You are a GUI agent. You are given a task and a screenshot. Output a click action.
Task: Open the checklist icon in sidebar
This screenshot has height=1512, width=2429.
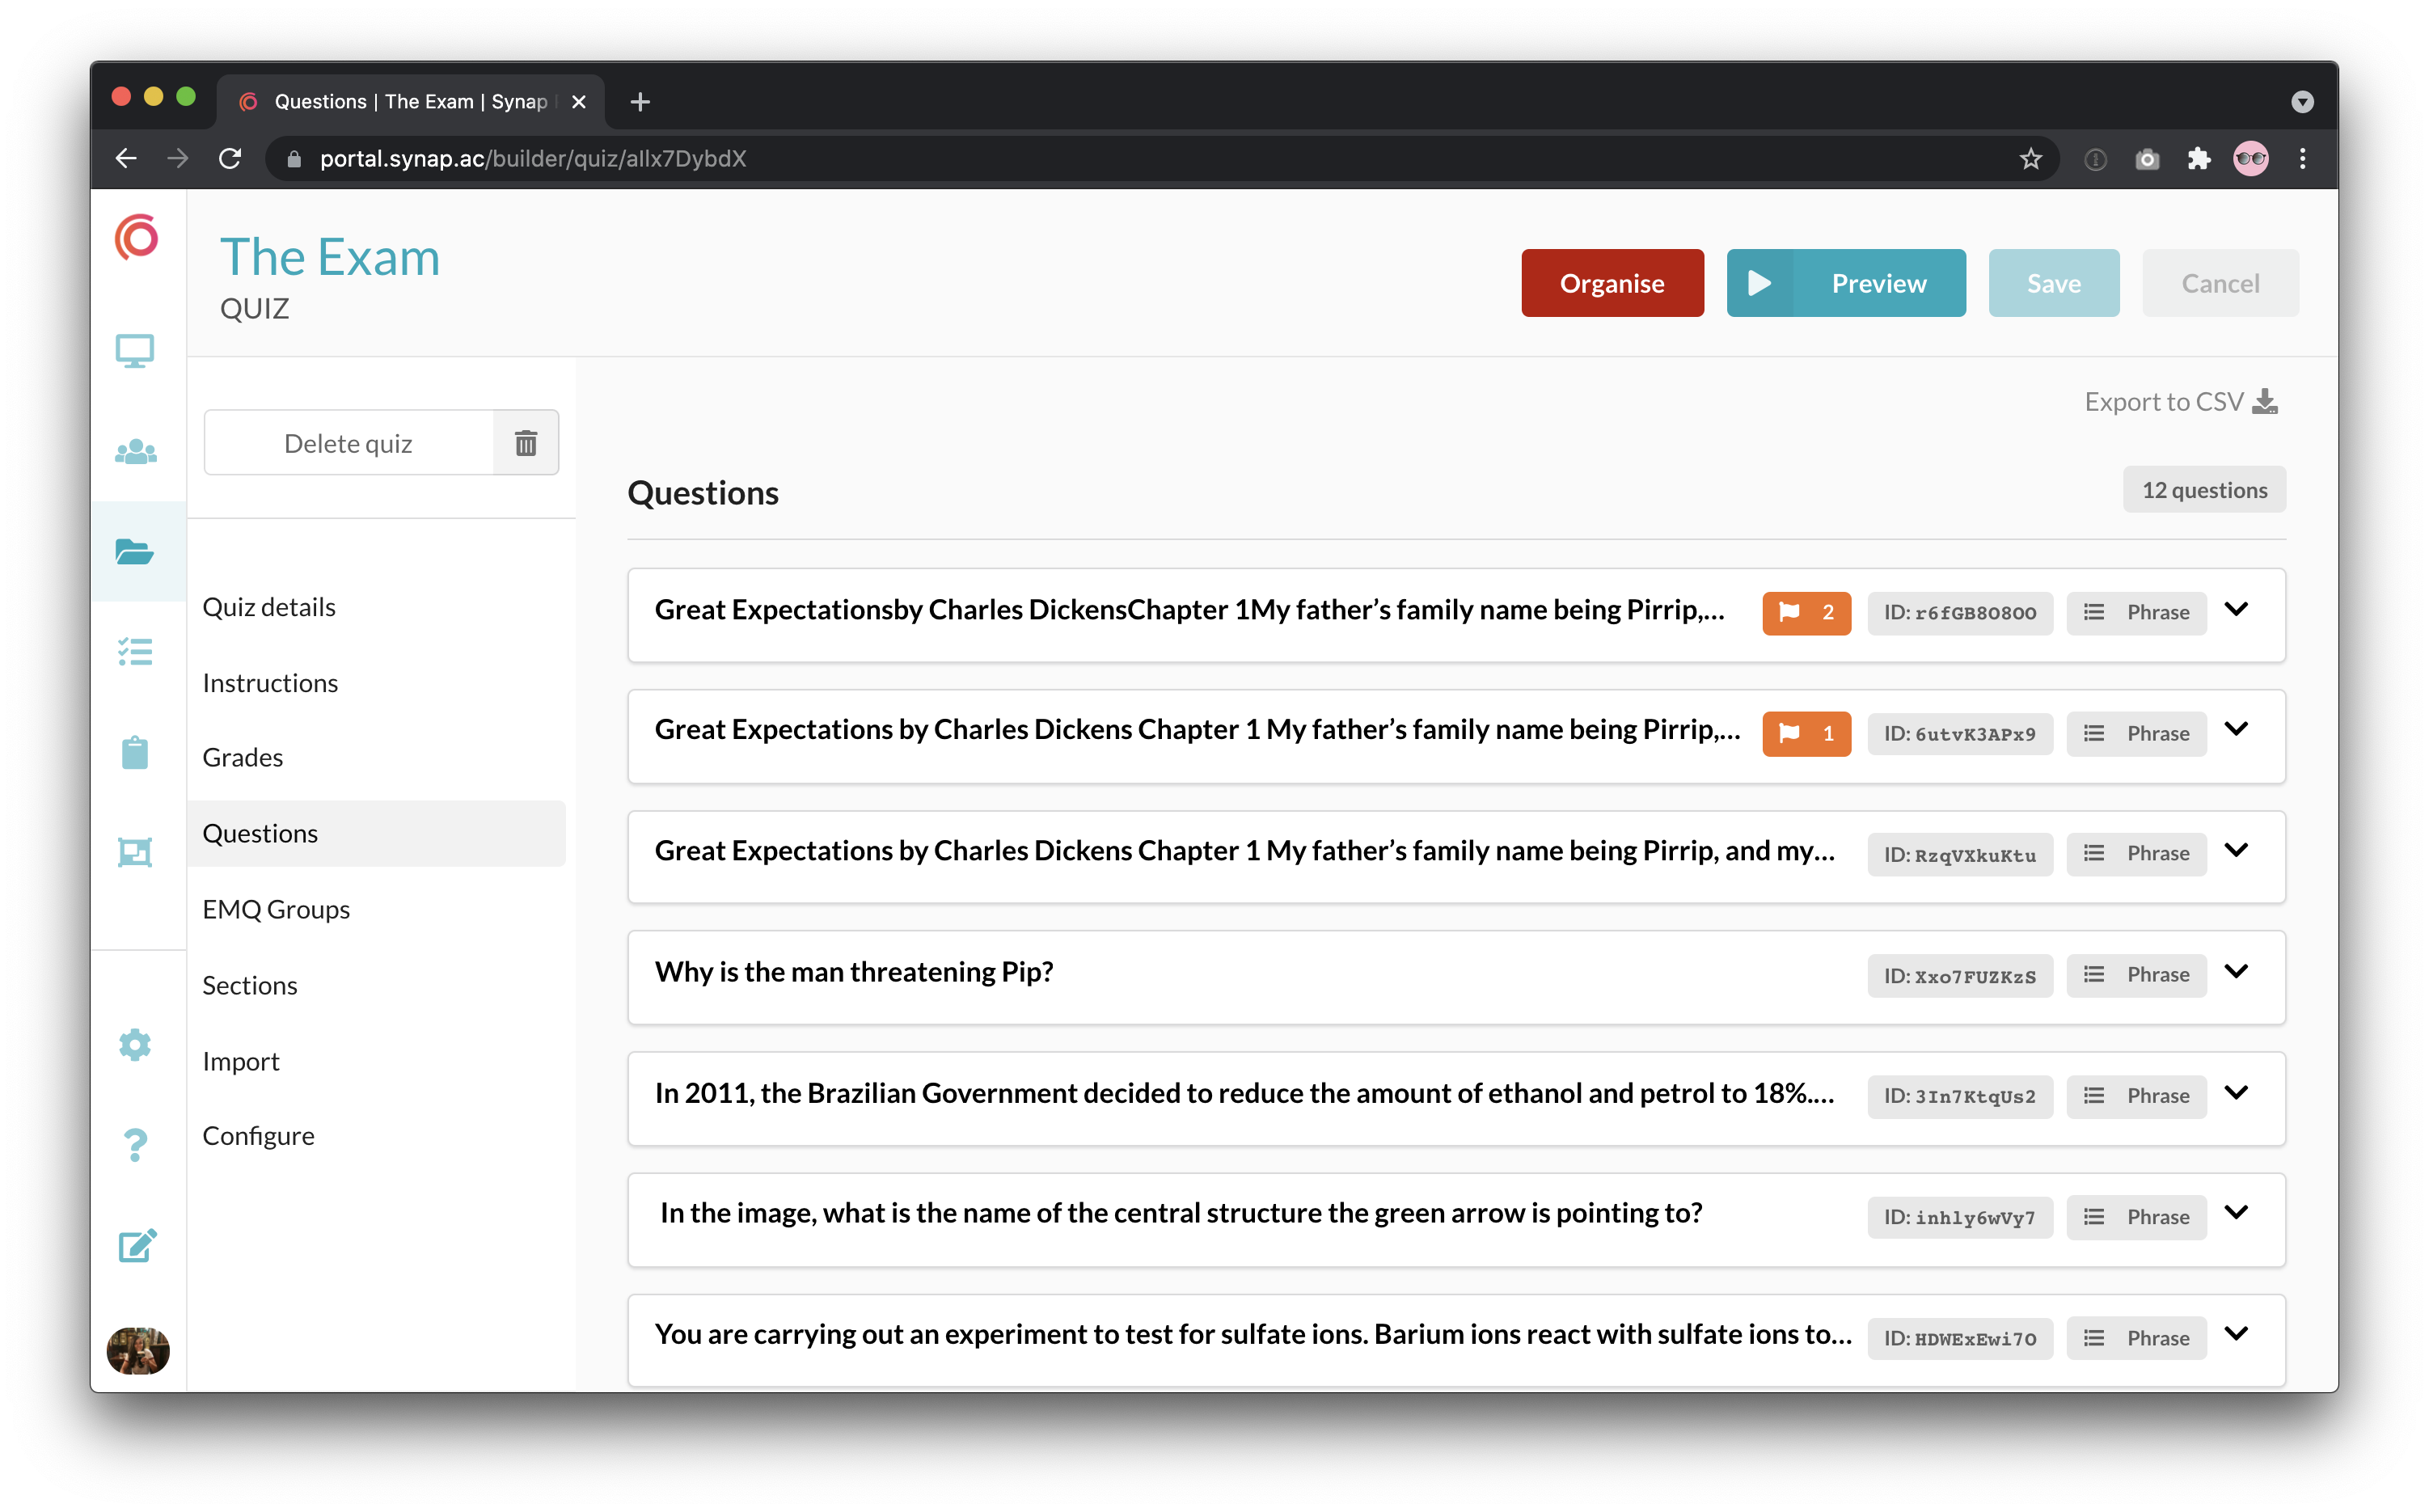pos(135,652)
